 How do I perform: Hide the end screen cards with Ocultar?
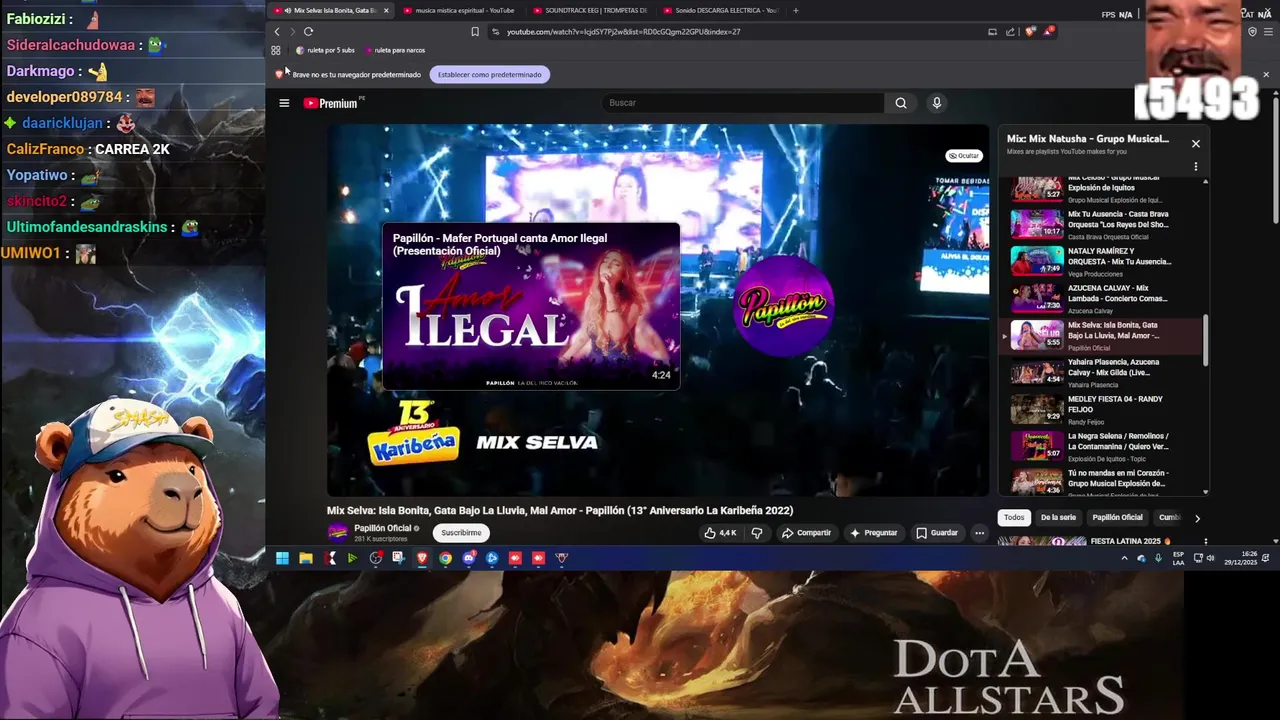pos(965,156)
